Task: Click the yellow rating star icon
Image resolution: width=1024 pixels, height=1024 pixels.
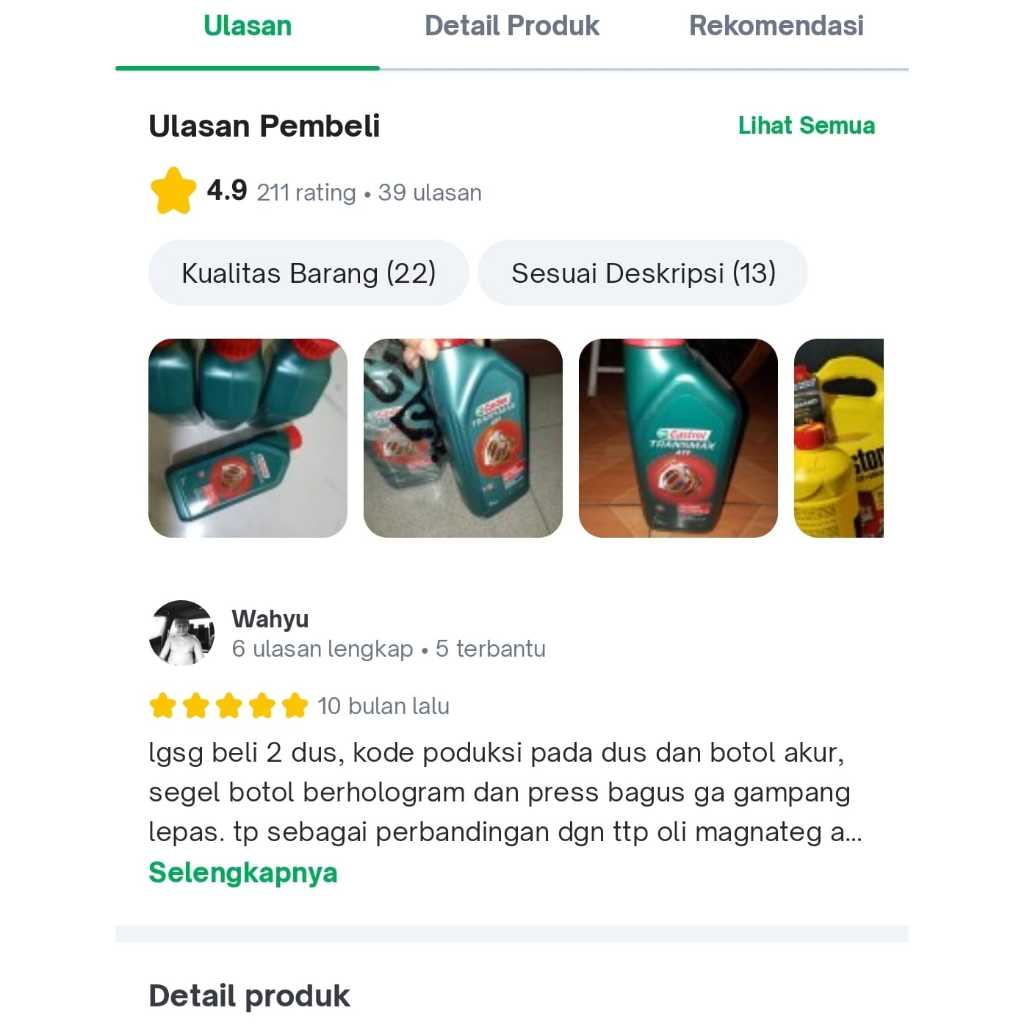Action: click(x=173, y=191)
